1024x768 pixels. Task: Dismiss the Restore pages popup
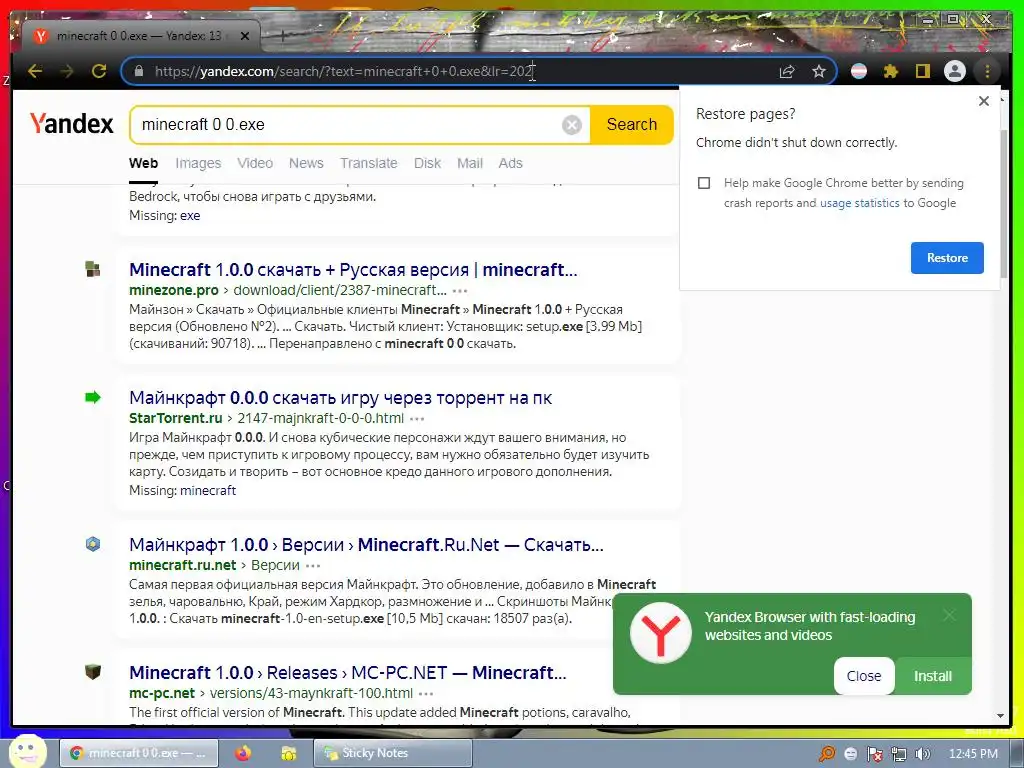coord(984,101)
